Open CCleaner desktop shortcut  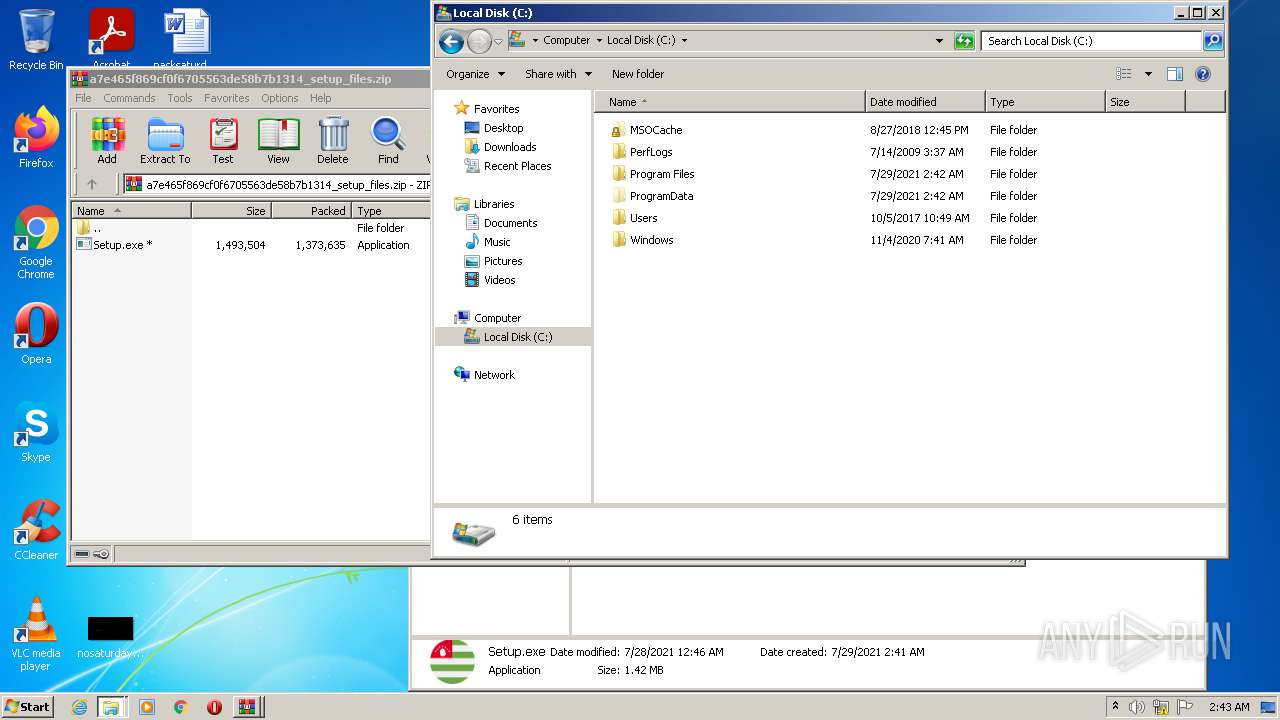coord(36,530)
